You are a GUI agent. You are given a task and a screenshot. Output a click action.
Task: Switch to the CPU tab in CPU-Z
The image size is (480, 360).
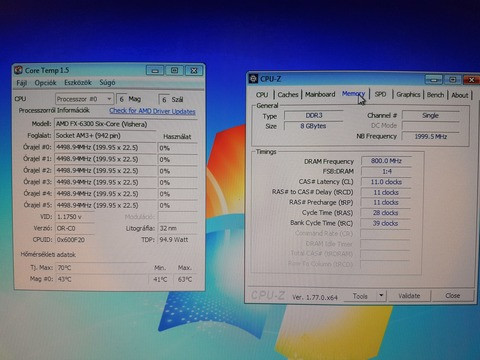262,95
